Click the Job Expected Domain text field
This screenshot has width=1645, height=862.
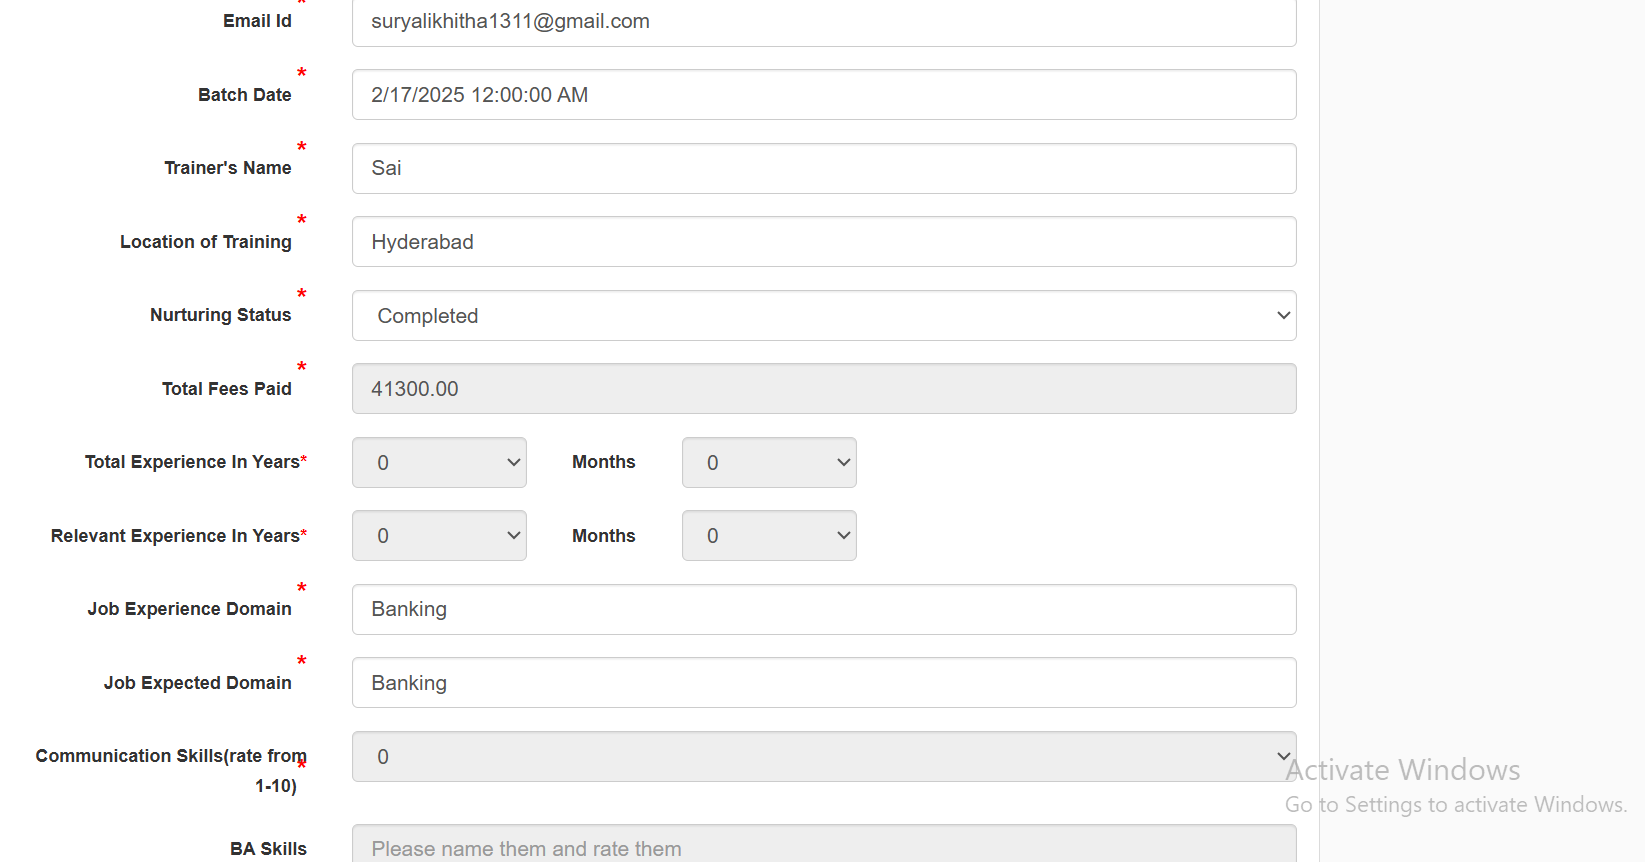823,683
